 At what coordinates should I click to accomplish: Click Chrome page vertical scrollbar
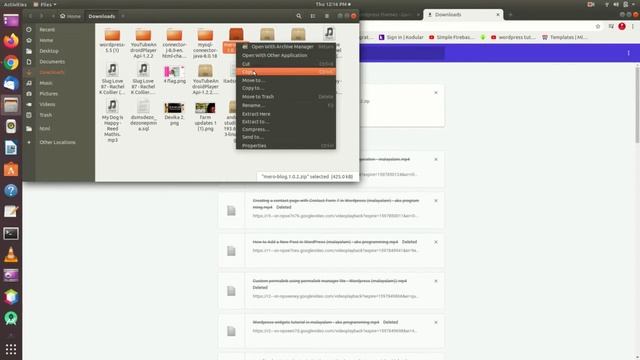point(637,104)
